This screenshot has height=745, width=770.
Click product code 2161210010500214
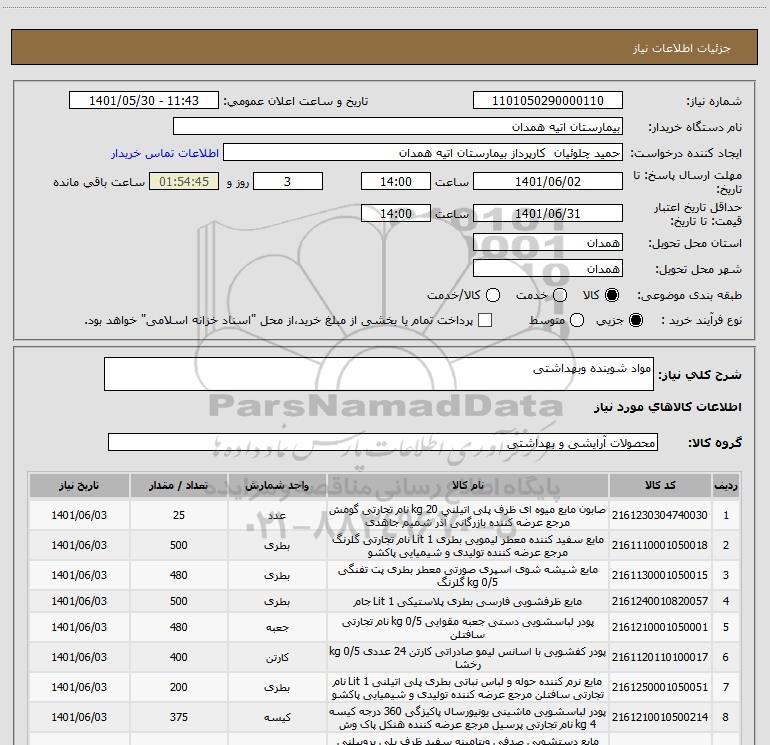coord(660,717)
